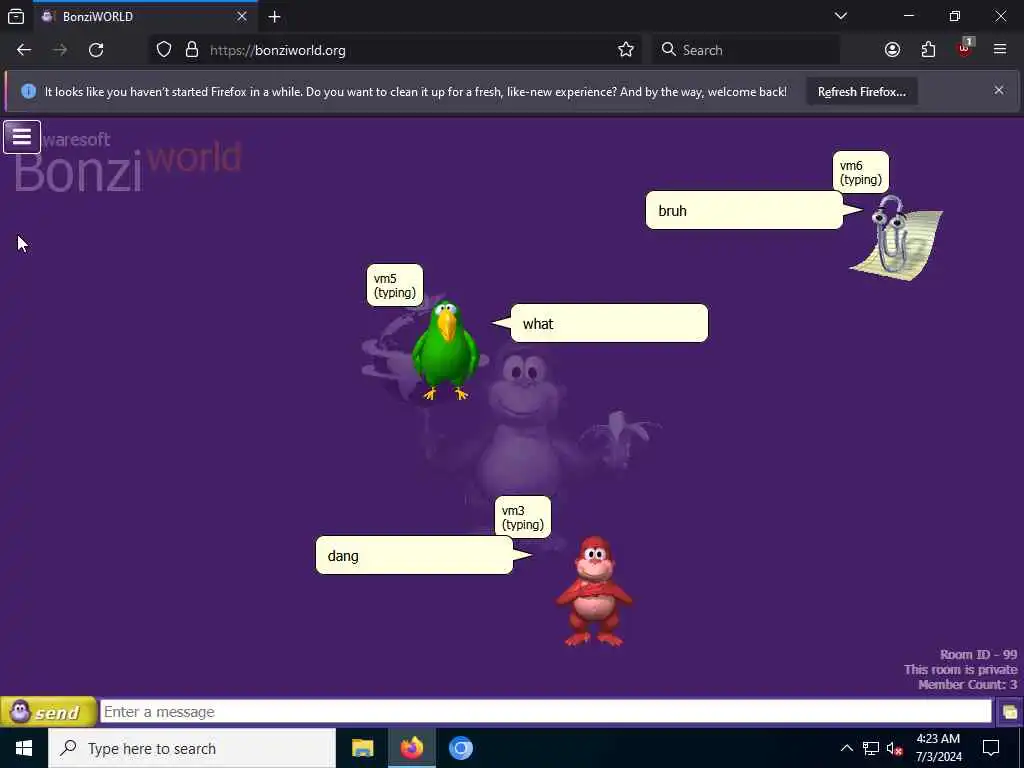The width and height of the screenshot is (1024, 768).
Task: Click the vm3 (typing) name tag
Action: click(x=522, y=517)
